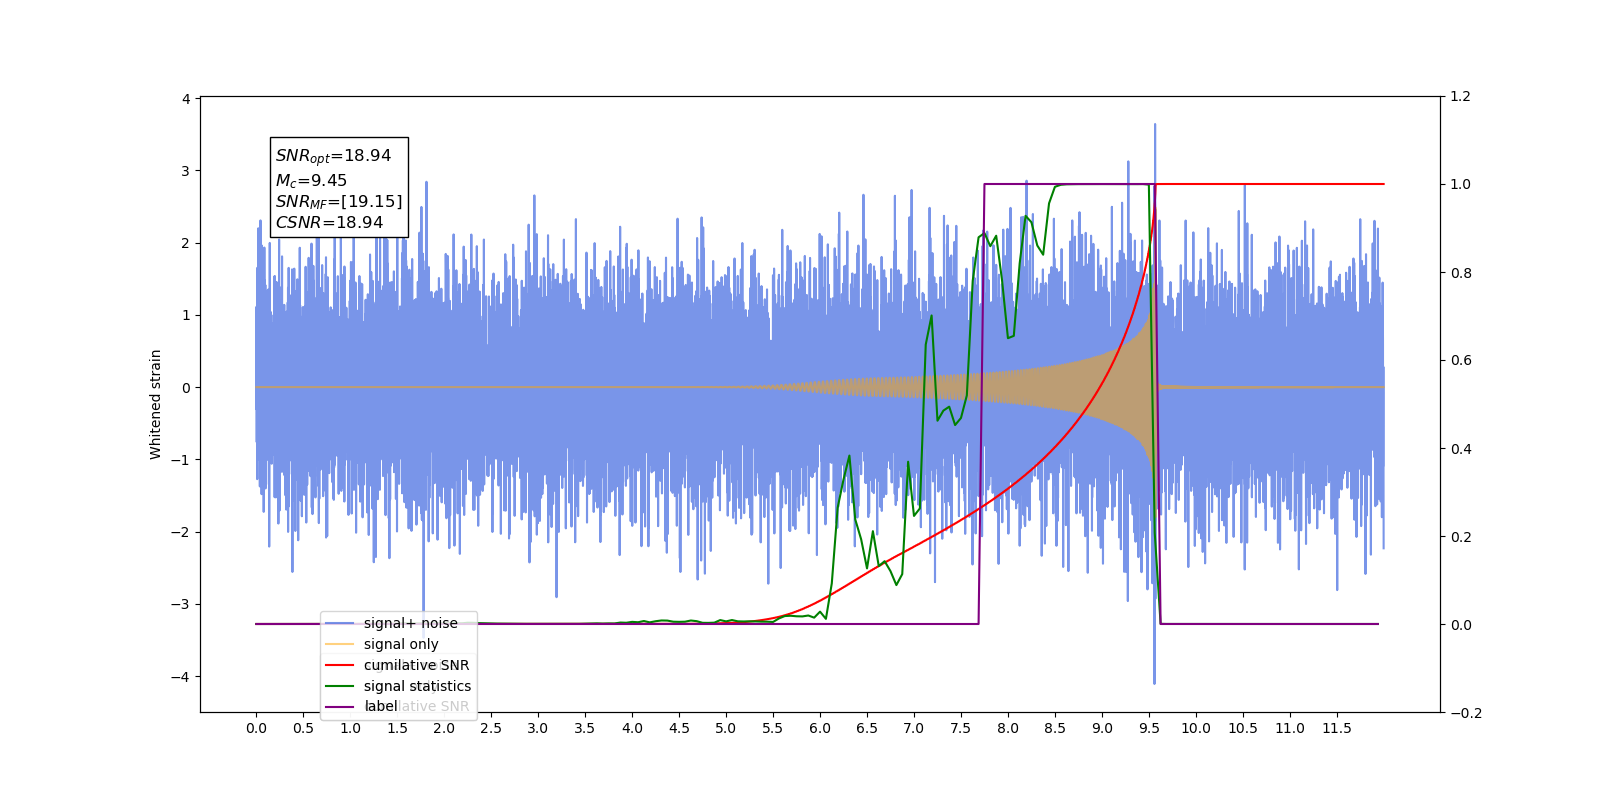
Task: Click the orange line swatch for signal only
Action: (x=340, y=644)
